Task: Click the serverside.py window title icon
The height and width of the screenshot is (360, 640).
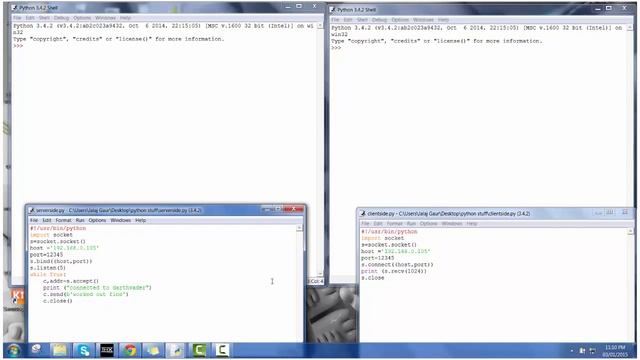Action: 31,210
